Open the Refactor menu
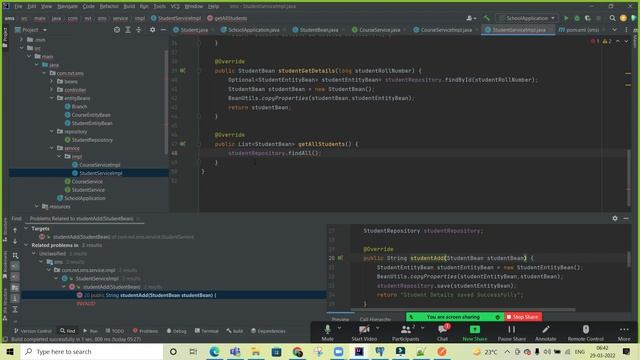 [109, 7]
